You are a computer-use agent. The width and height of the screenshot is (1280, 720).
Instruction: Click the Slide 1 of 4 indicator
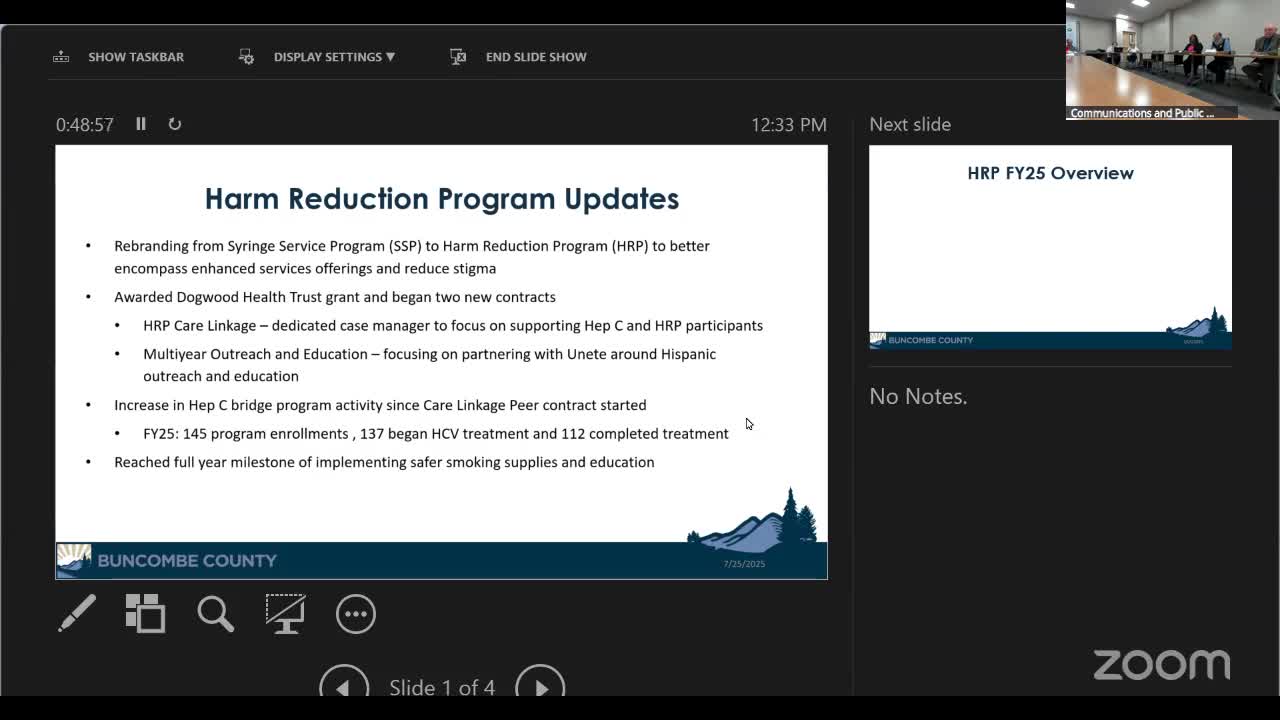coord(442,687)
